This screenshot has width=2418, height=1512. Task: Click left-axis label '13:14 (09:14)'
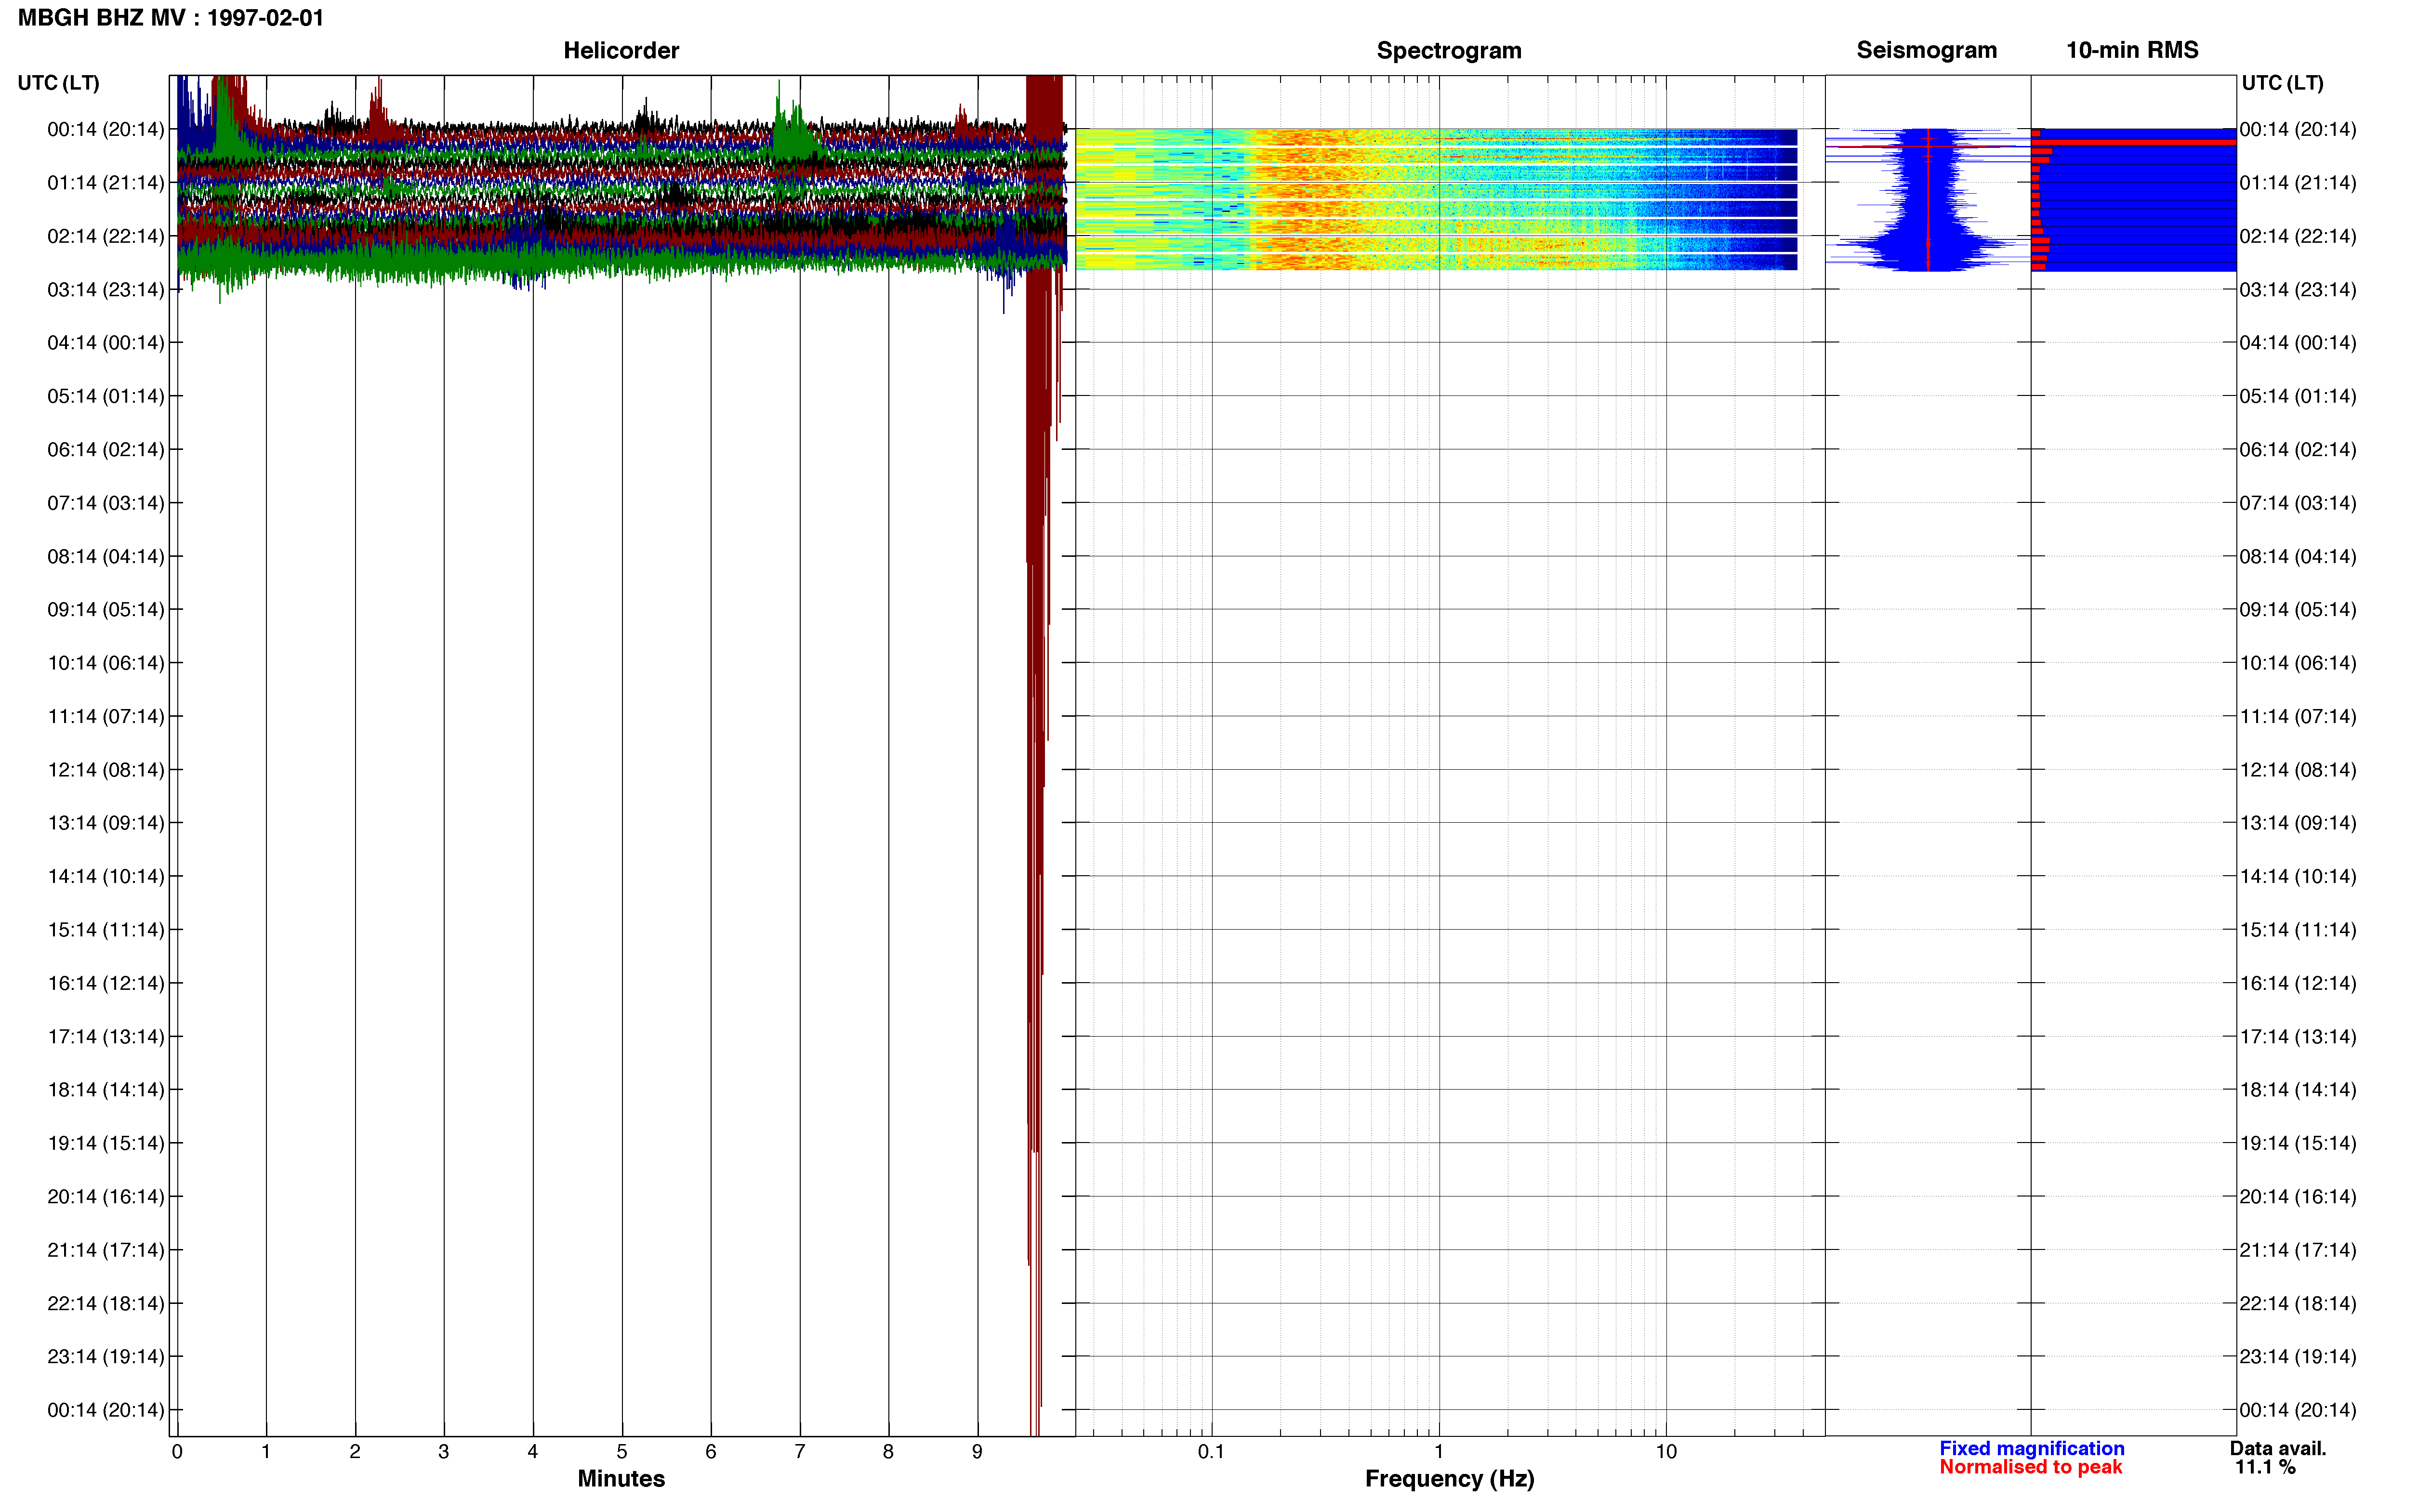click(x=106, y=822)
